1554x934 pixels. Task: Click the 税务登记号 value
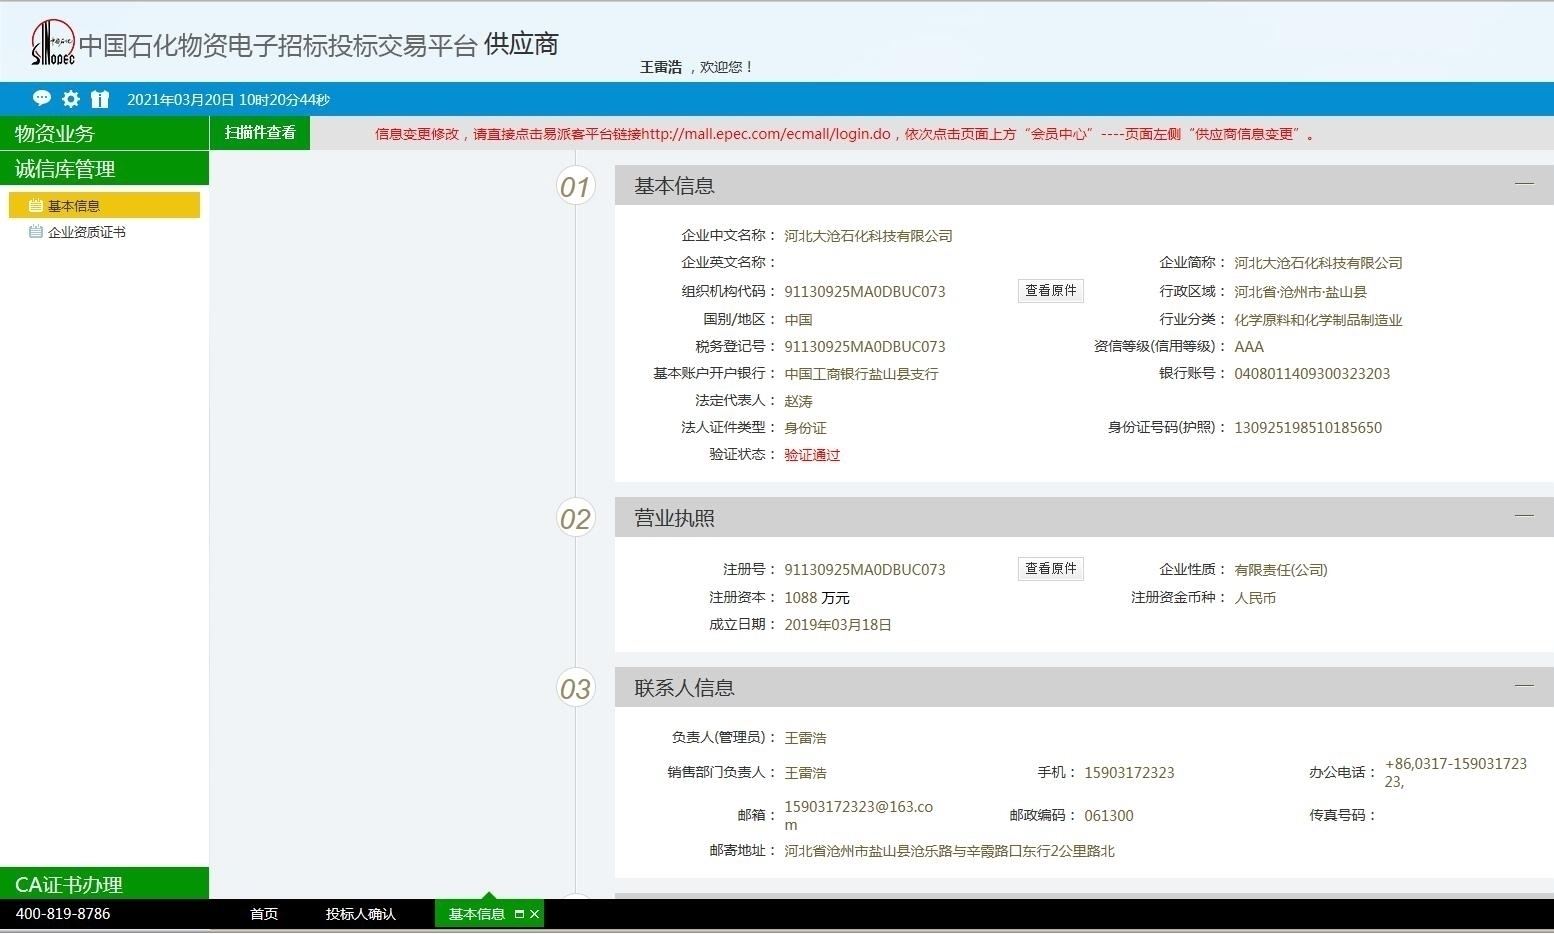coord(865,347)
